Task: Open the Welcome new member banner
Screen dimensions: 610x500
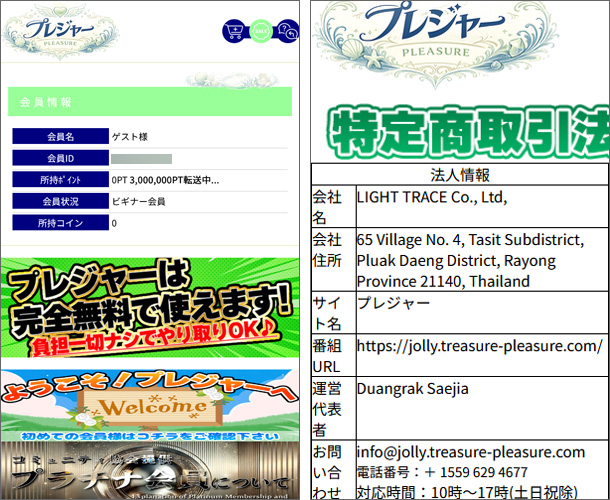Action: [150, 403]
